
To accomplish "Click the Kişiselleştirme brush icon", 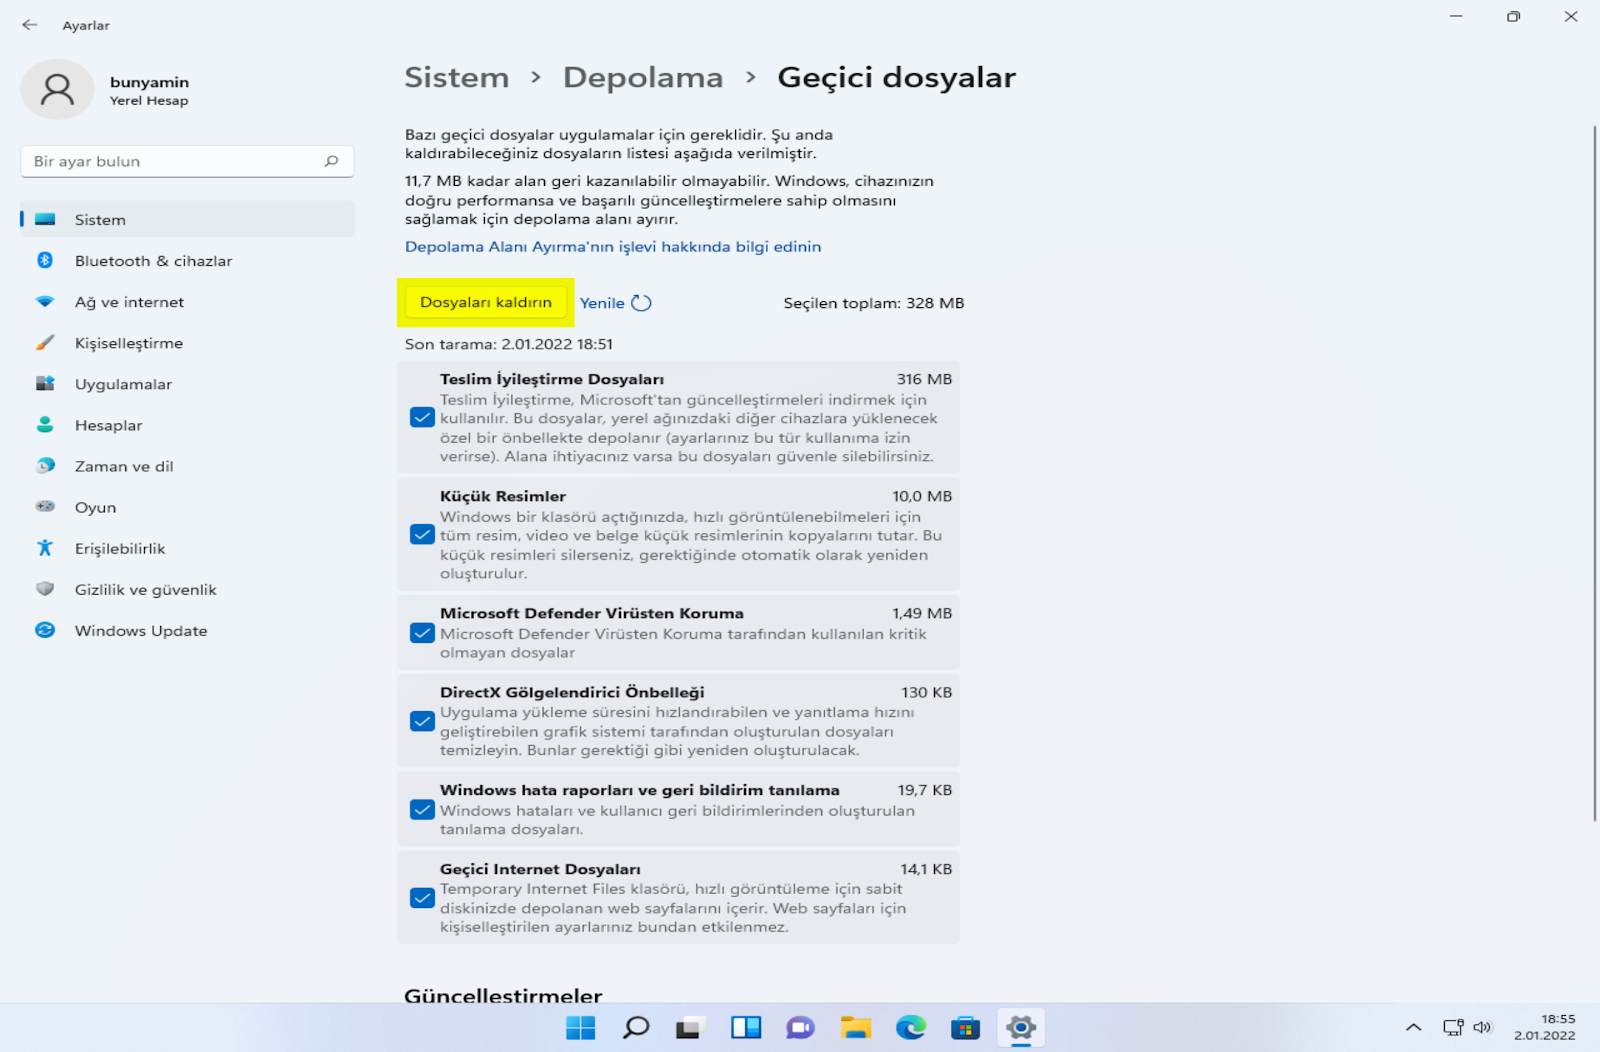I will 45,343.
